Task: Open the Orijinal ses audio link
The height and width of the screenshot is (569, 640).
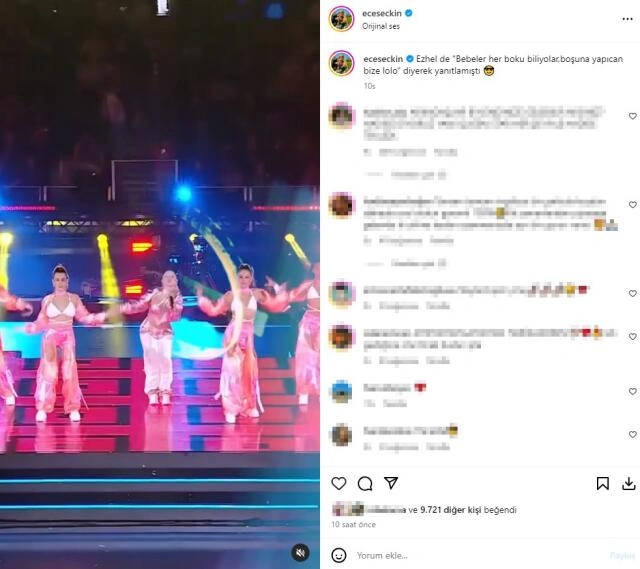Action: (x=381, y=26)
